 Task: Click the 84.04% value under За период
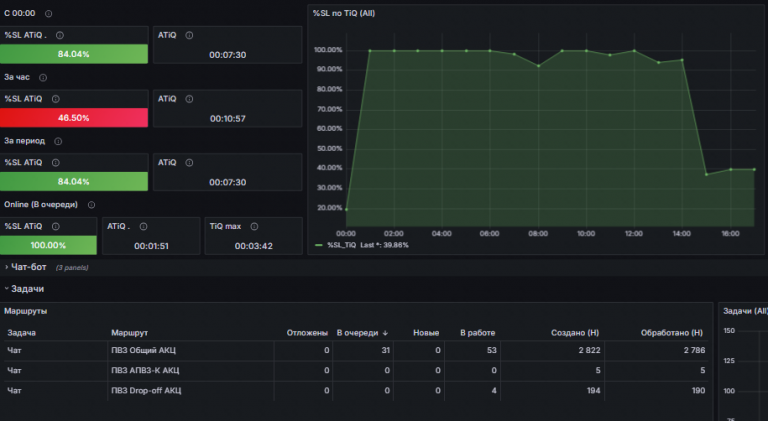[x=73, y=182]
